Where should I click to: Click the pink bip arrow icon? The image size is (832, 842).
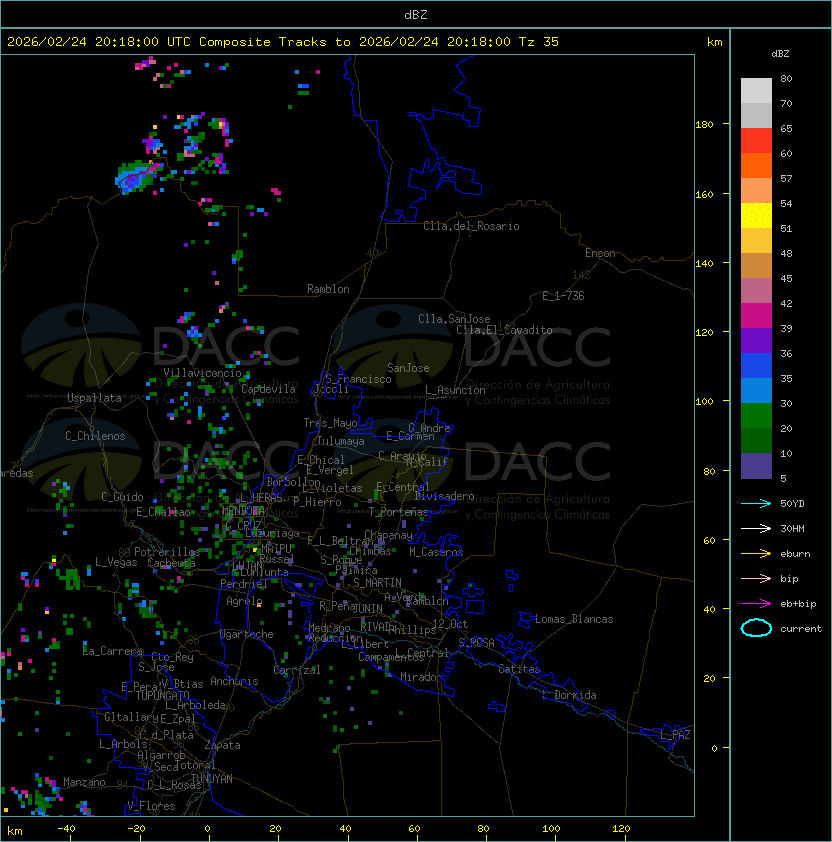pyautogui.click(x=756, y=578)
